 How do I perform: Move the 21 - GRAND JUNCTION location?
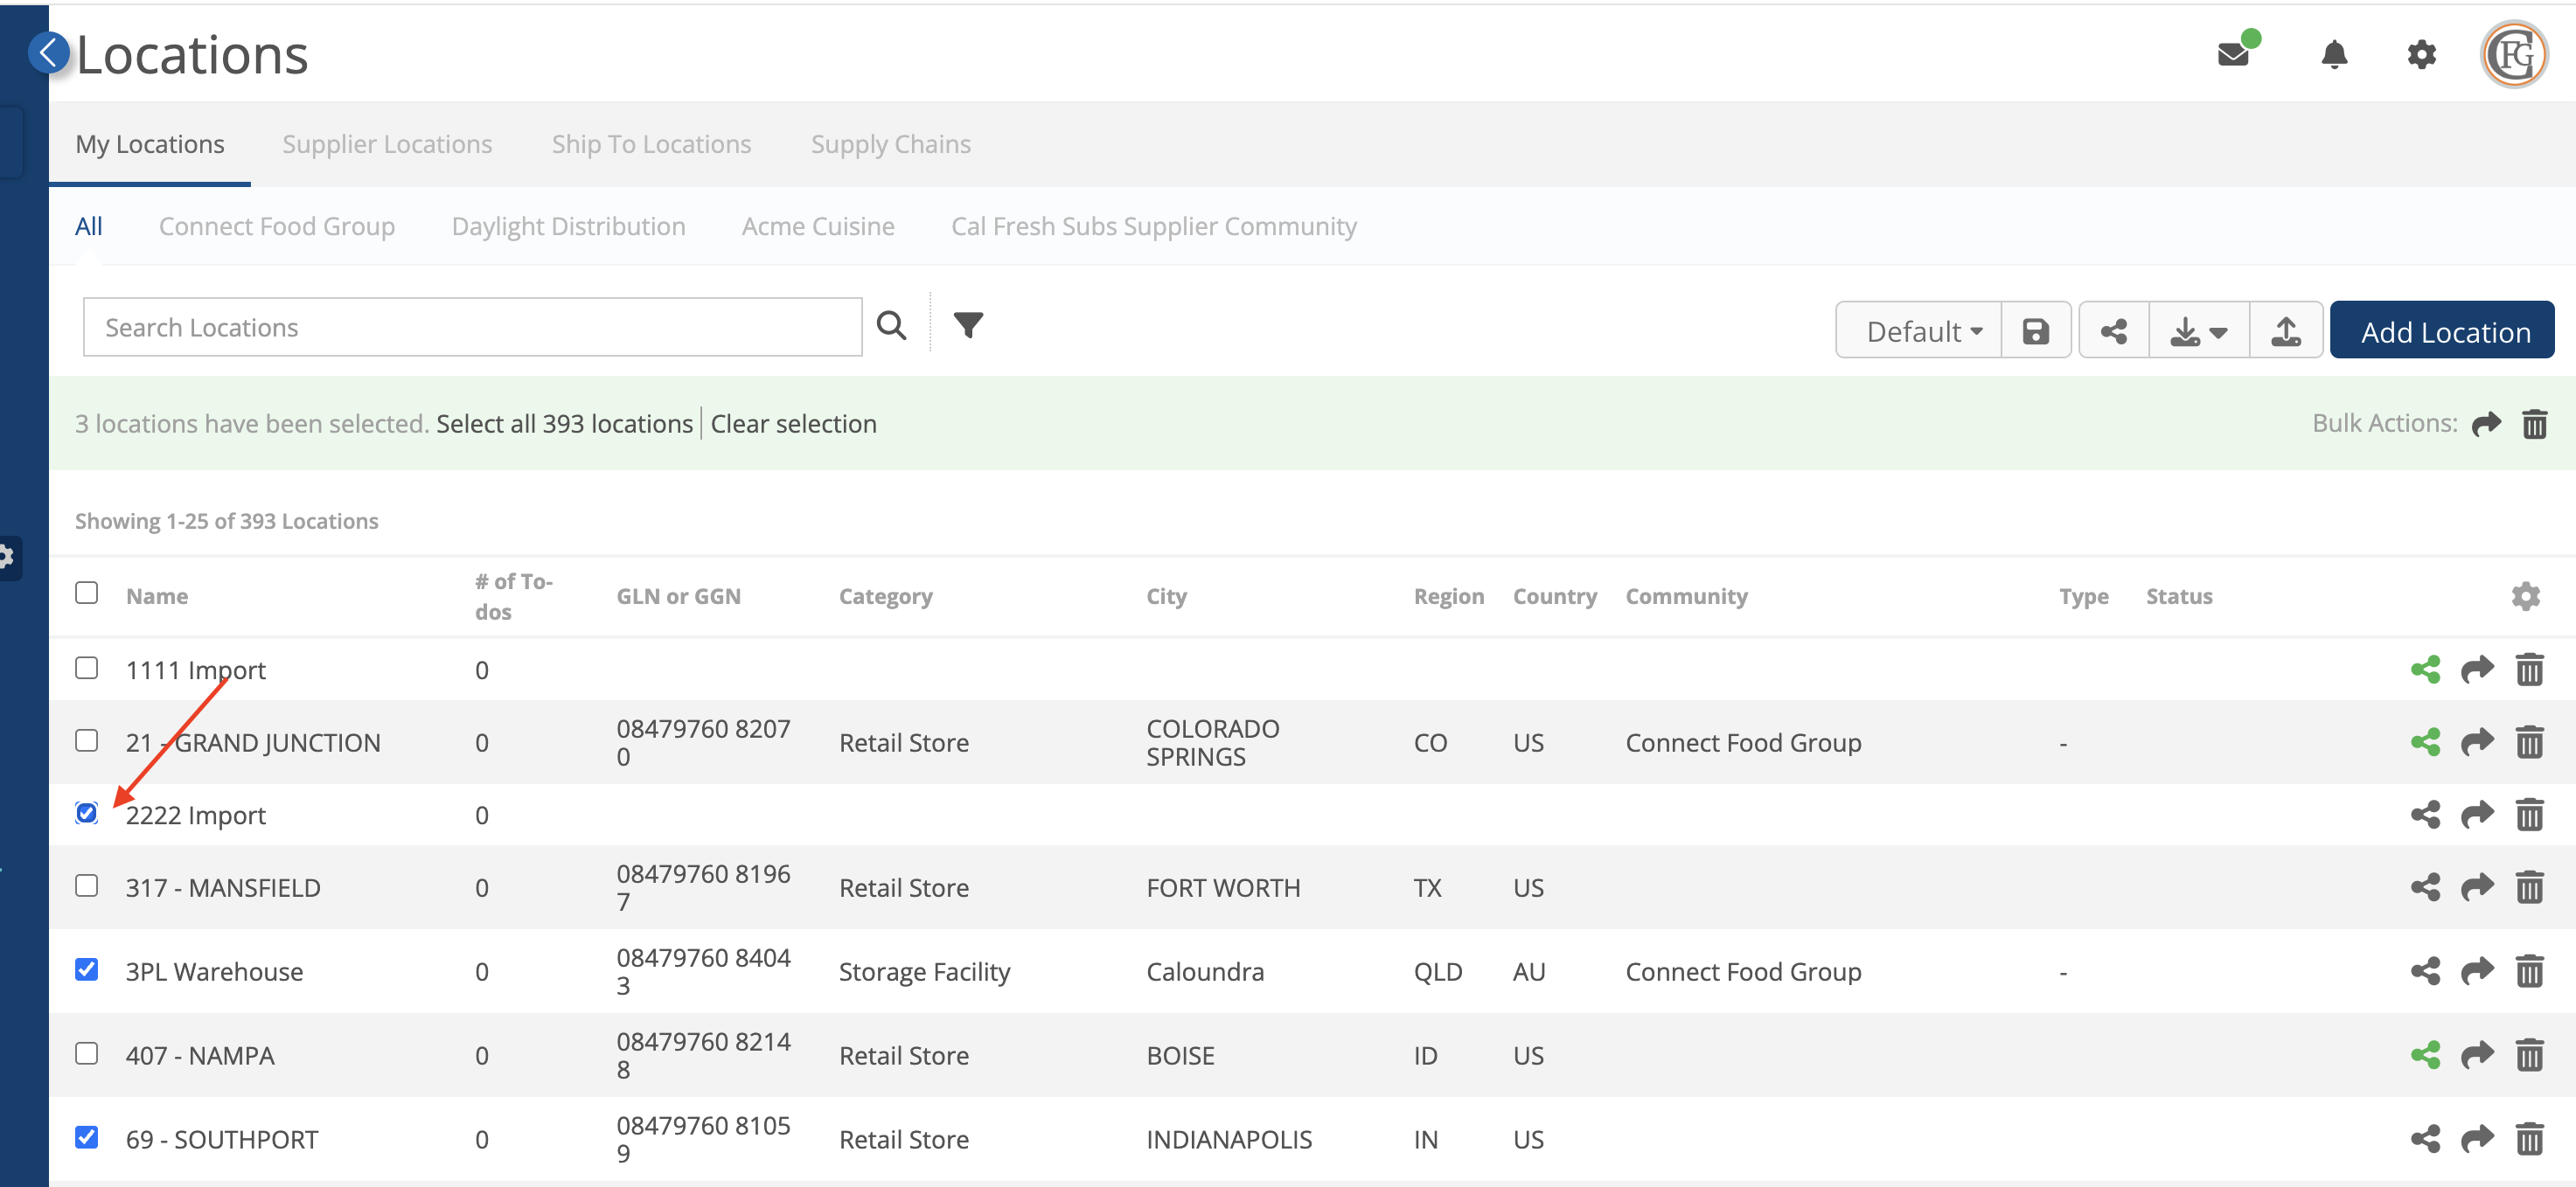2477,742
